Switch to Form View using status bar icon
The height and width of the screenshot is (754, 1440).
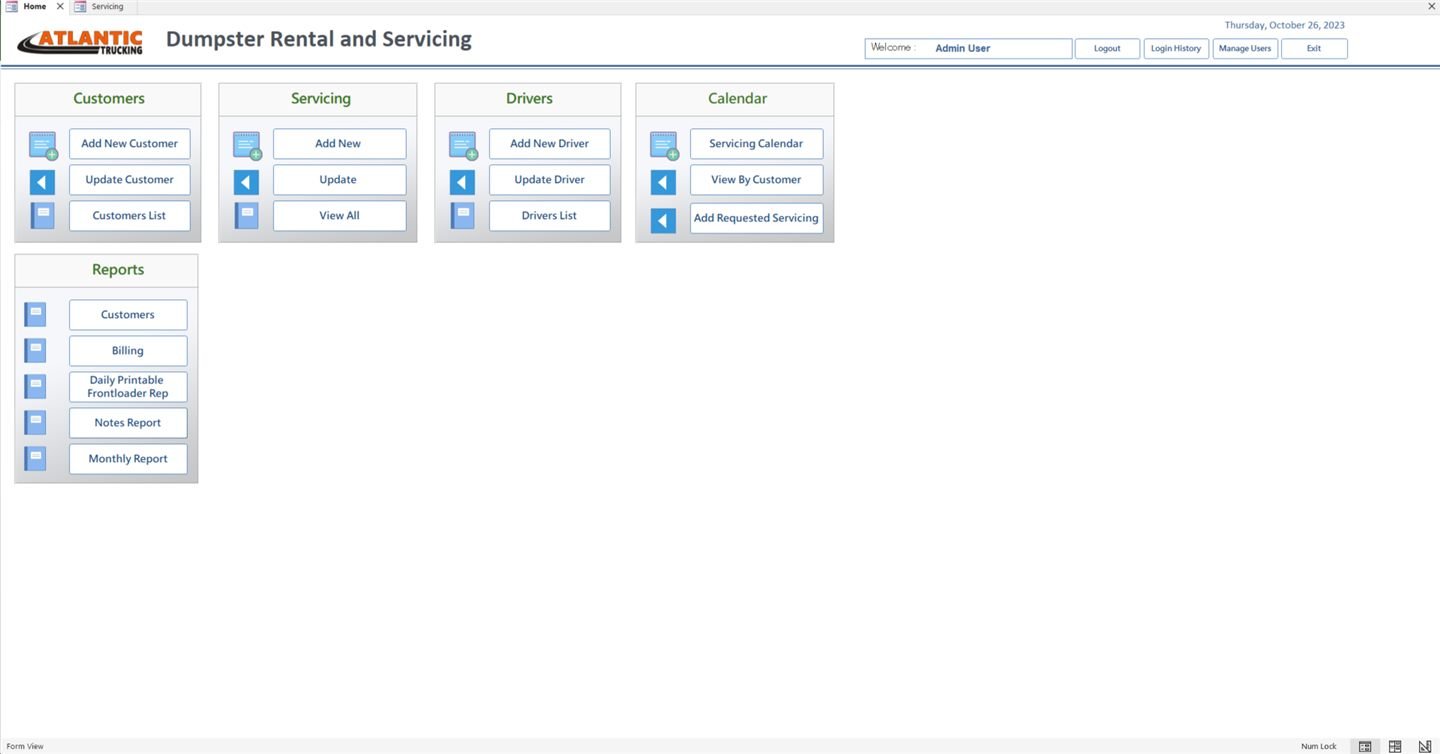(x=1364, y=746)
